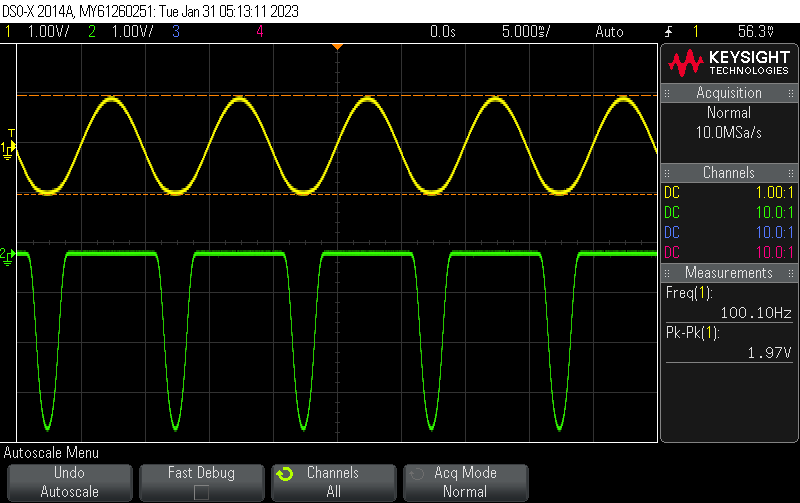Viewport: 800px width, 503px height.
Task: Click the channel 2 ground level marker
Action: 8,256
